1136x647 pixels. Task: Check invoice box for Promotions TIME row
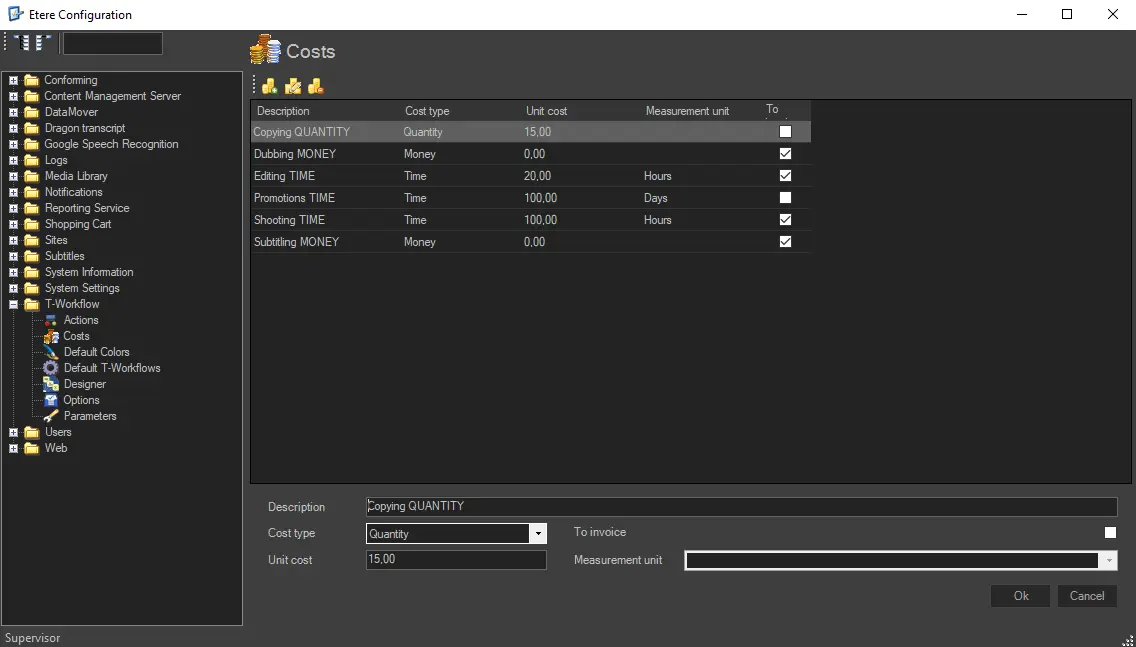click(x=785, y=198)
